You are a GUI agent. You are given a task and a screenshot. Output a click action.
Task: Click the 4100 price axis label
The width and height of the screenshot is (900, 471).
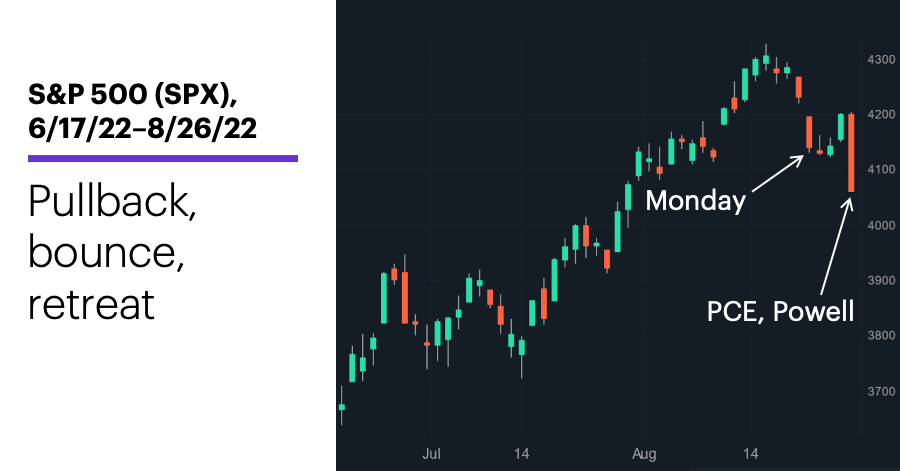(x=881, y=170)
